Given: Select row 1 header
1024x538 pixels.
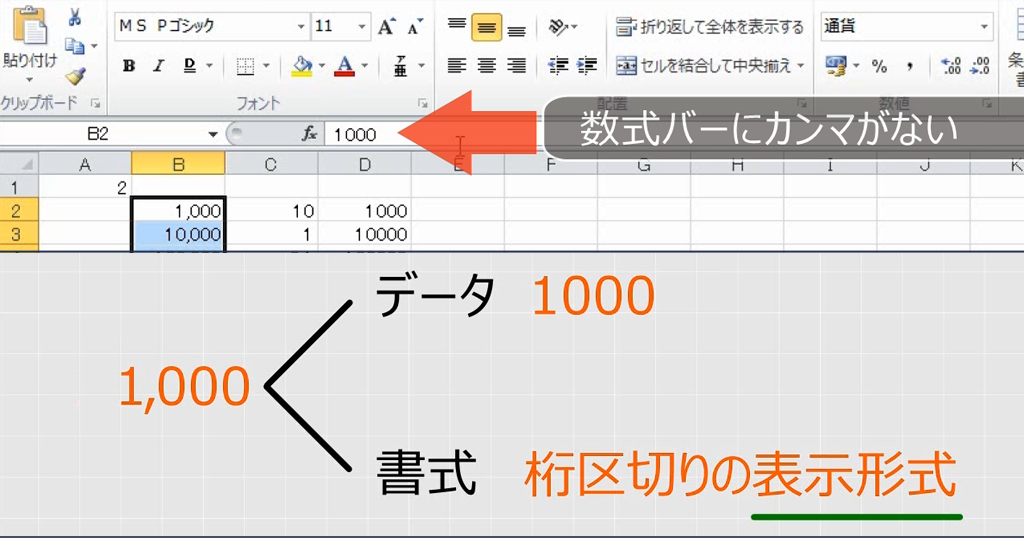Looking at the screenshot, I should 19,188.
